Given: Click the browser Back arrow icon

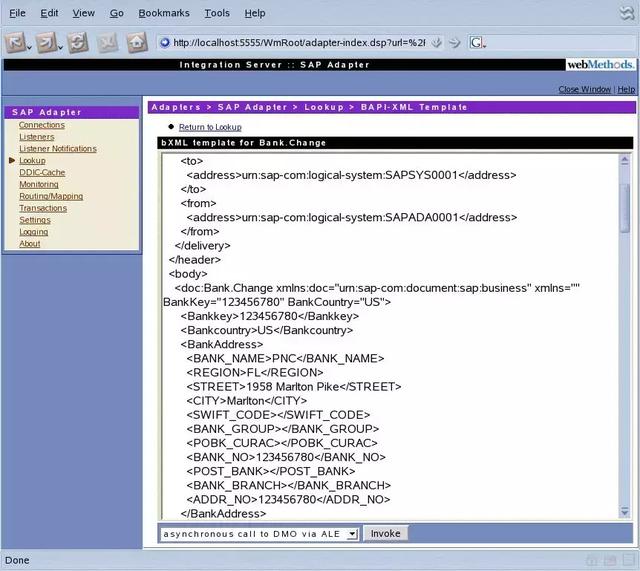Looking at the screenshot, I should (15, 42).
